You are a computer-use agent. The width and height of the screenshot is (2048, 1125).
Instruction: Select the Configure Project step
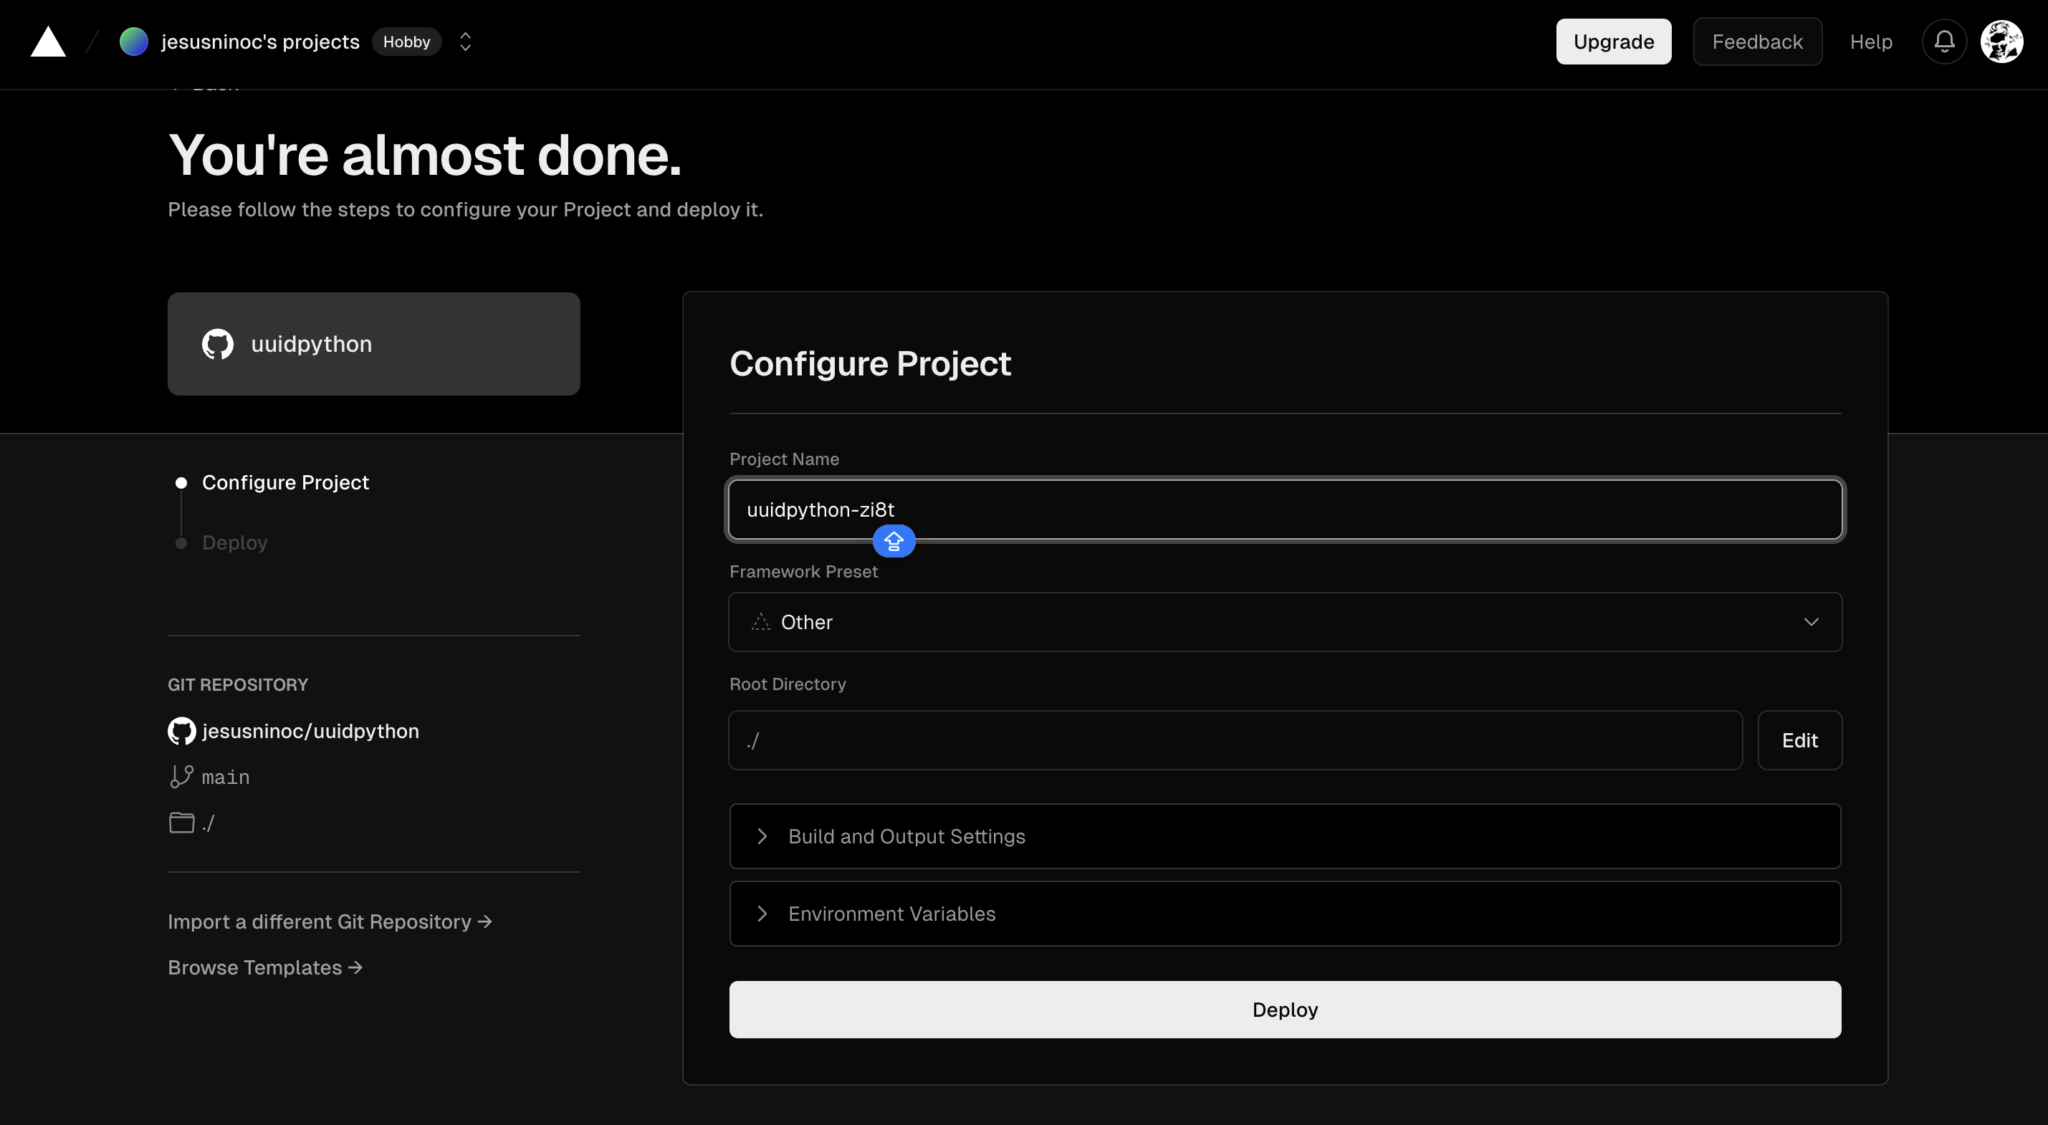285,483
